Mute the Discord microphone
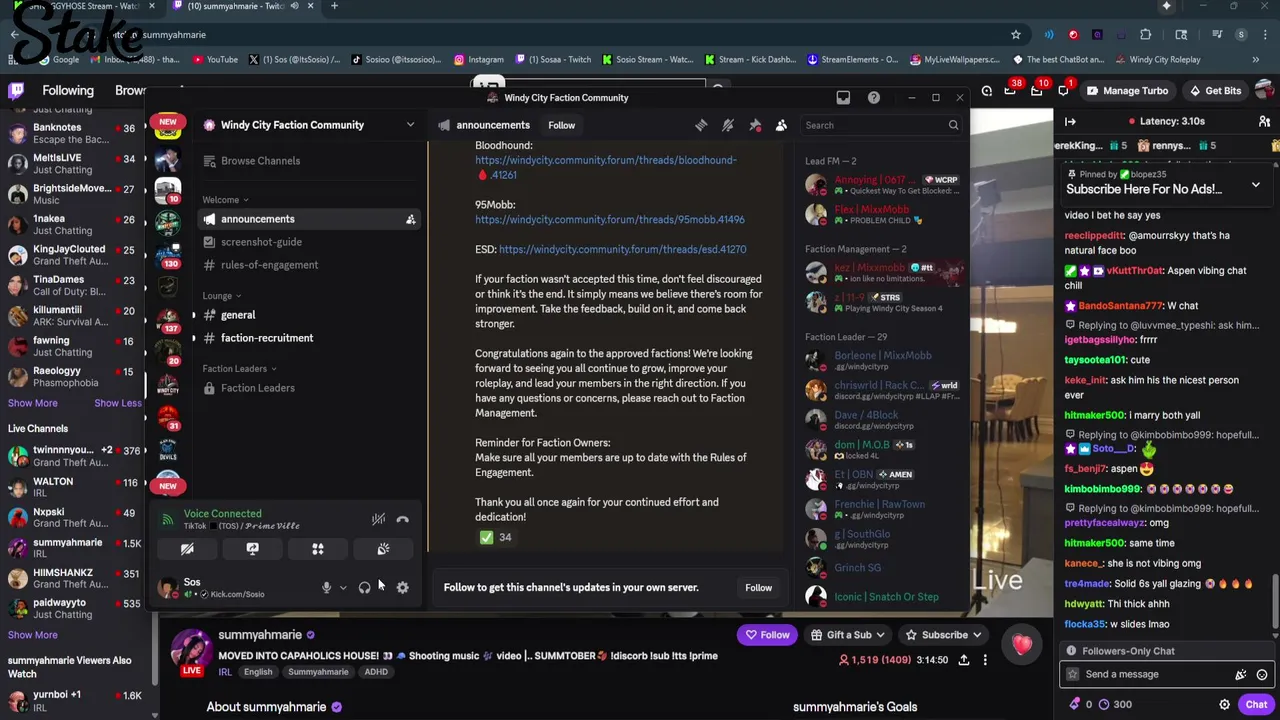 click(326, 588)
